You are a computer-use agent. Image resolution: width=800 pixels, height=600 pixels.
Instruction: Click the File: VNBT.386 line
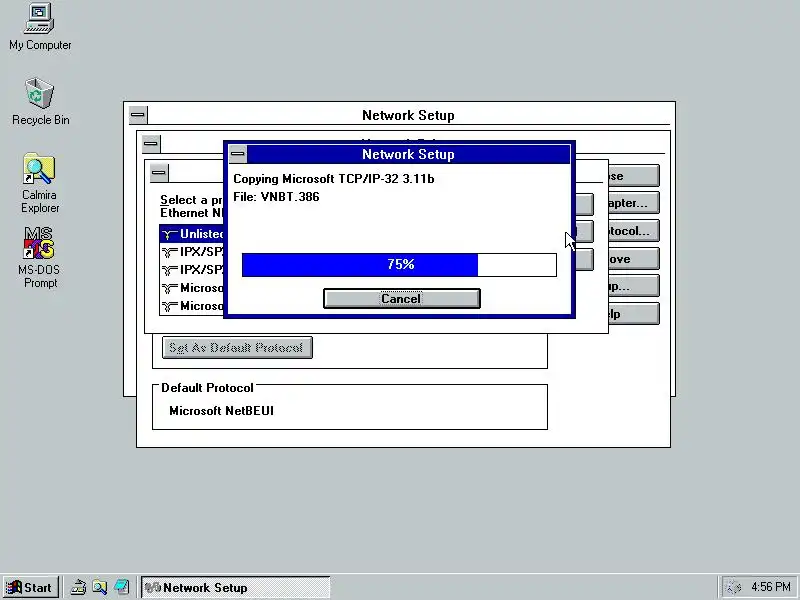coord(276,197)
